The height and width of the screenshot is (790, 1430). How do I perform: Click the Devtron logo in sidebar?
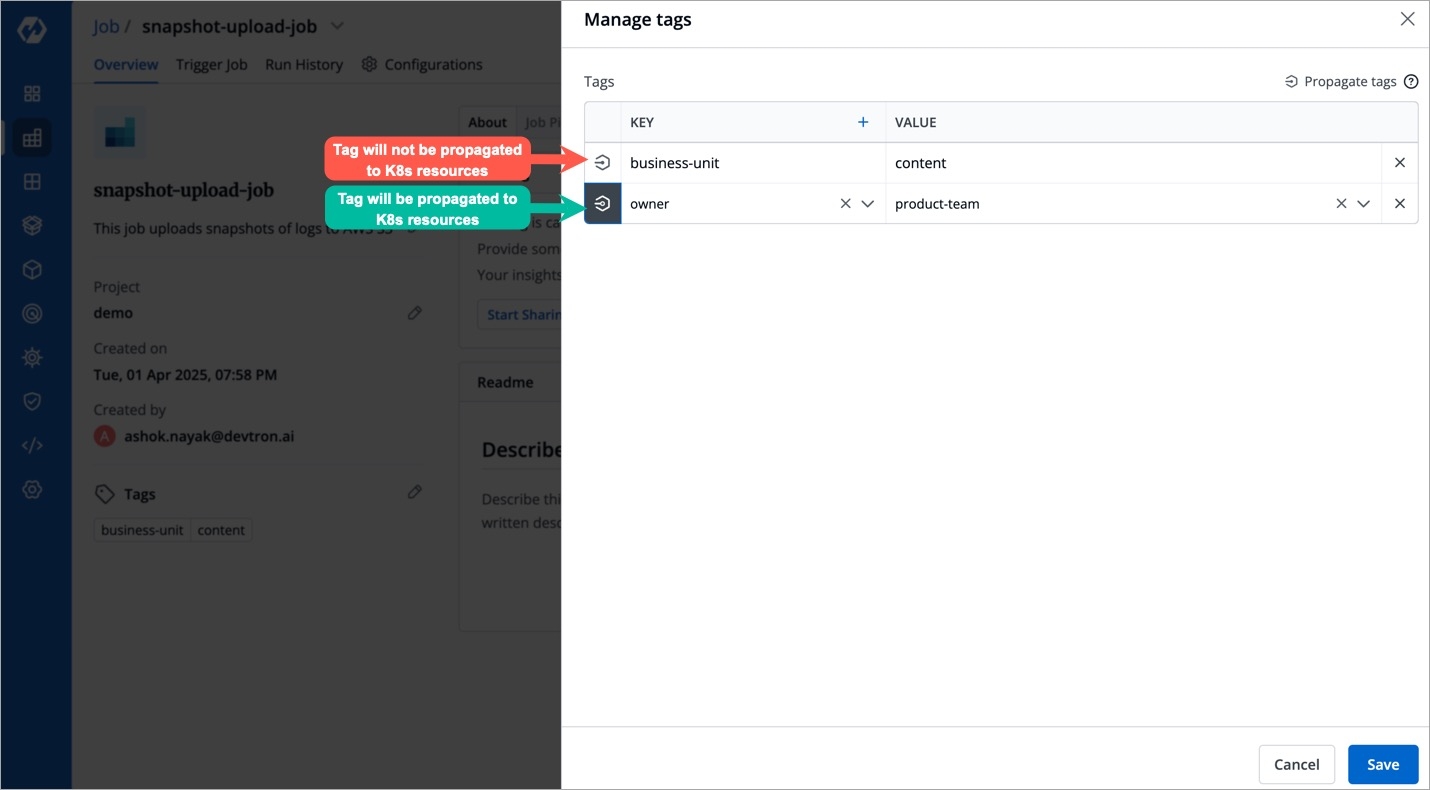click(32, 28)
